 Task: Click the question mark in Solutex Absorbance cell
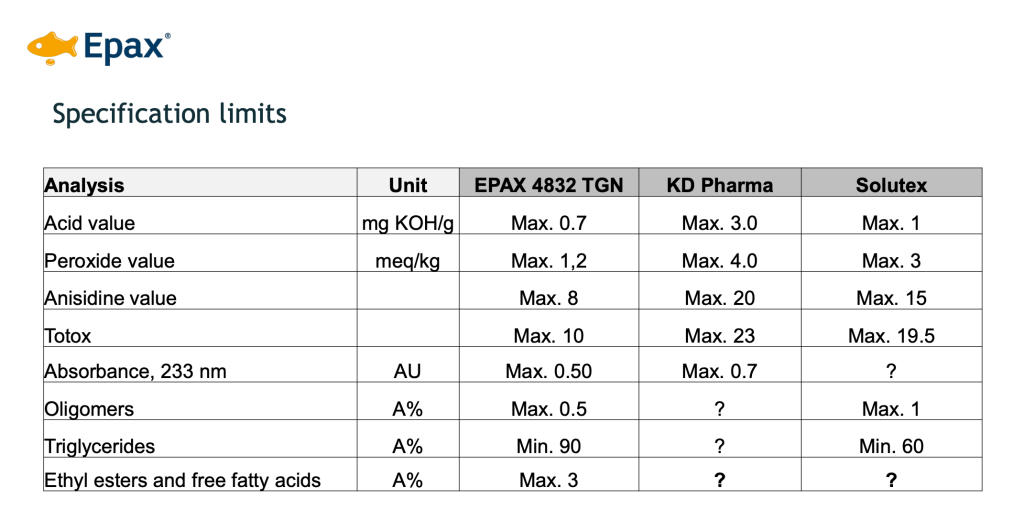[x=891, y=371]
